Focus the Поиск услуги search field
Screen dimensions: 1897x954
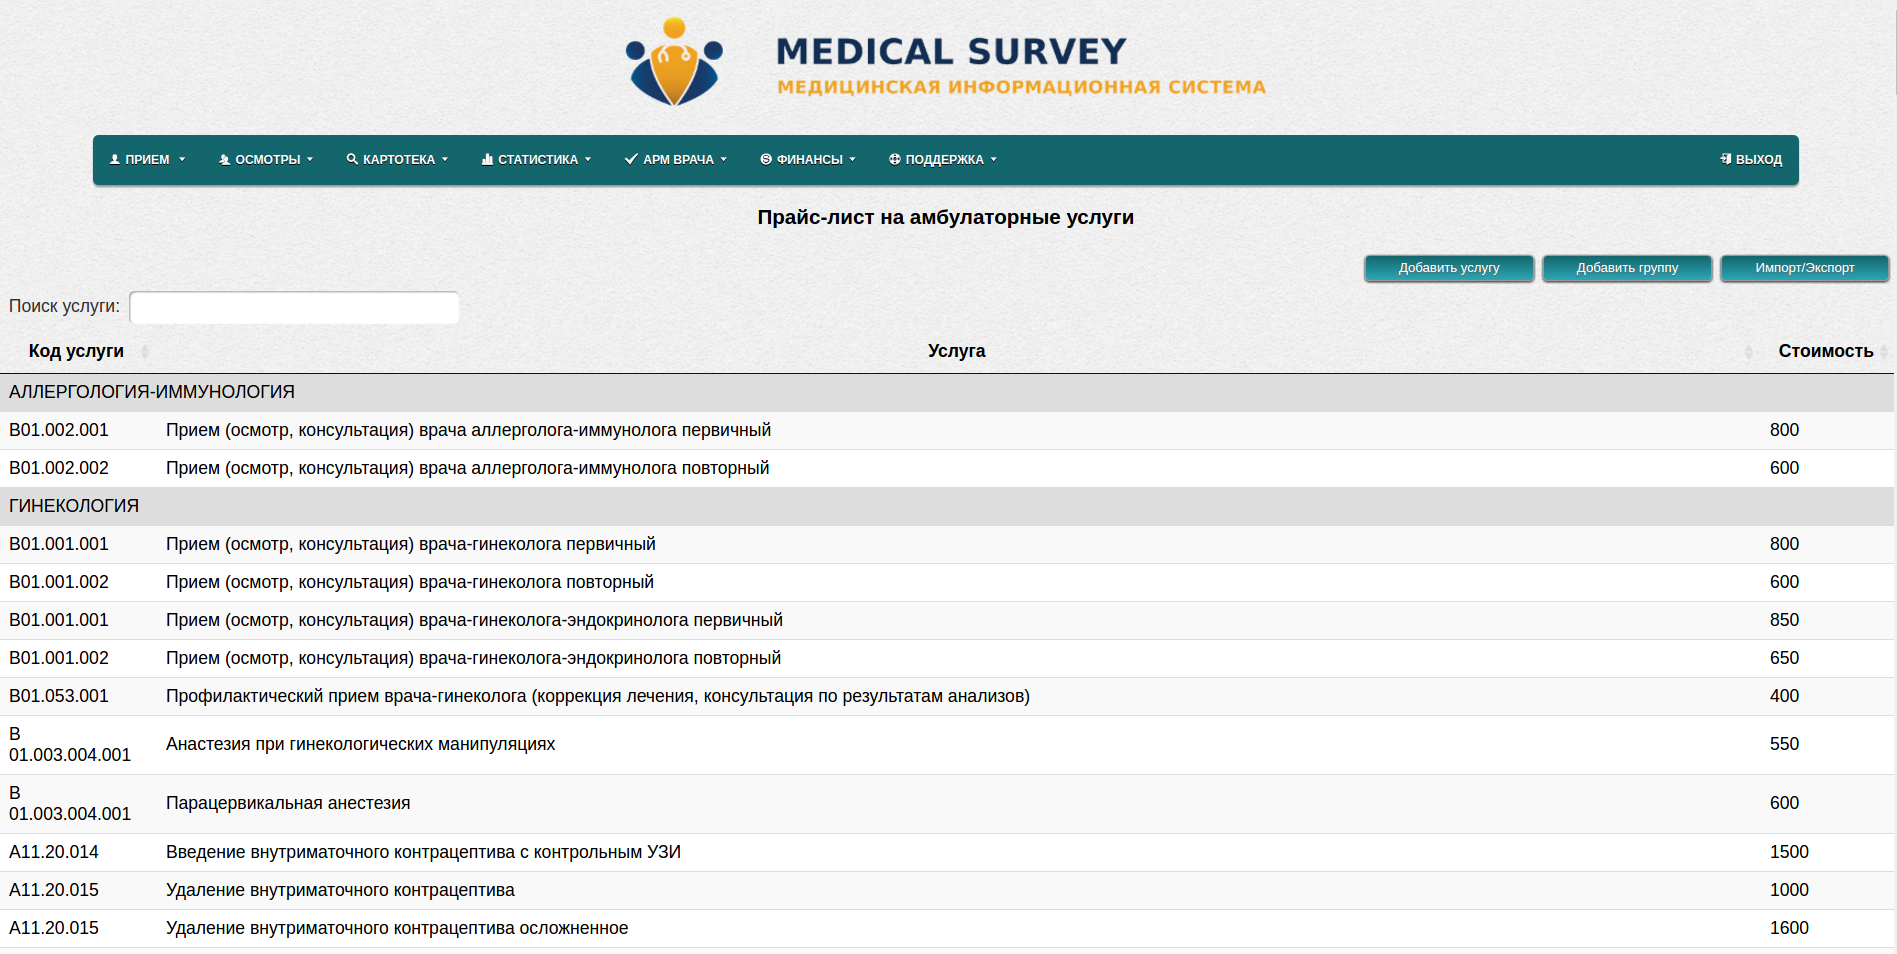coord(294,308)
